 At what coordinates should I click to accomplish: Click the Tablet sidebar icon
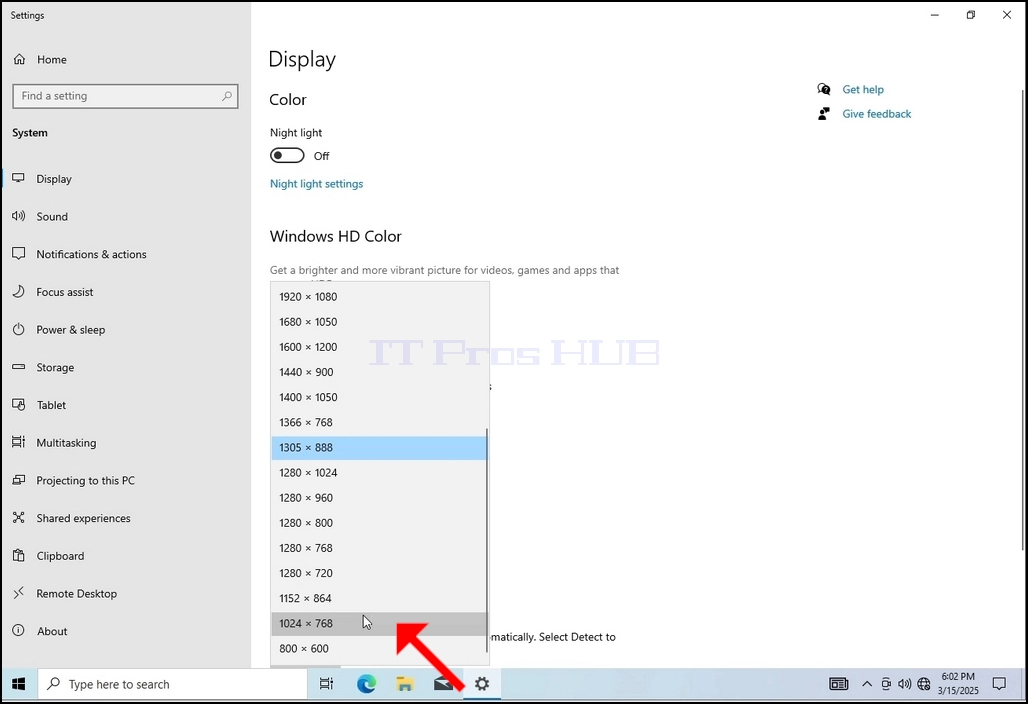19,404
